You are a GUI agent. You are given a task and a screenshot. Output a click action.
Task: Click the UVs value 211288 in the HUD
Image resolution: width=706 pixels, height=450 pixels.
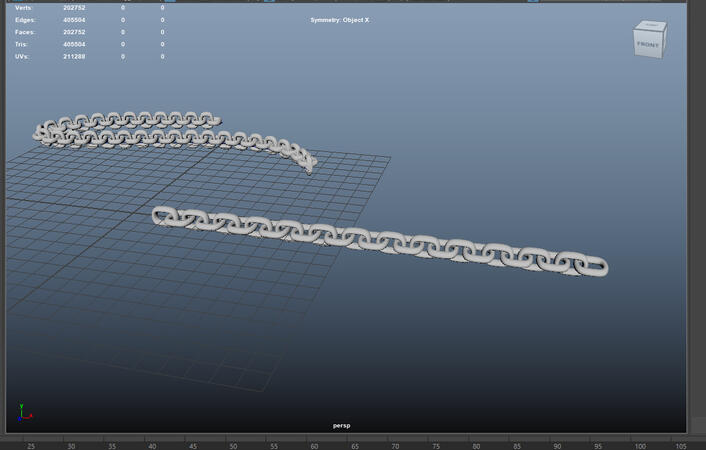[x=74, y=56]
